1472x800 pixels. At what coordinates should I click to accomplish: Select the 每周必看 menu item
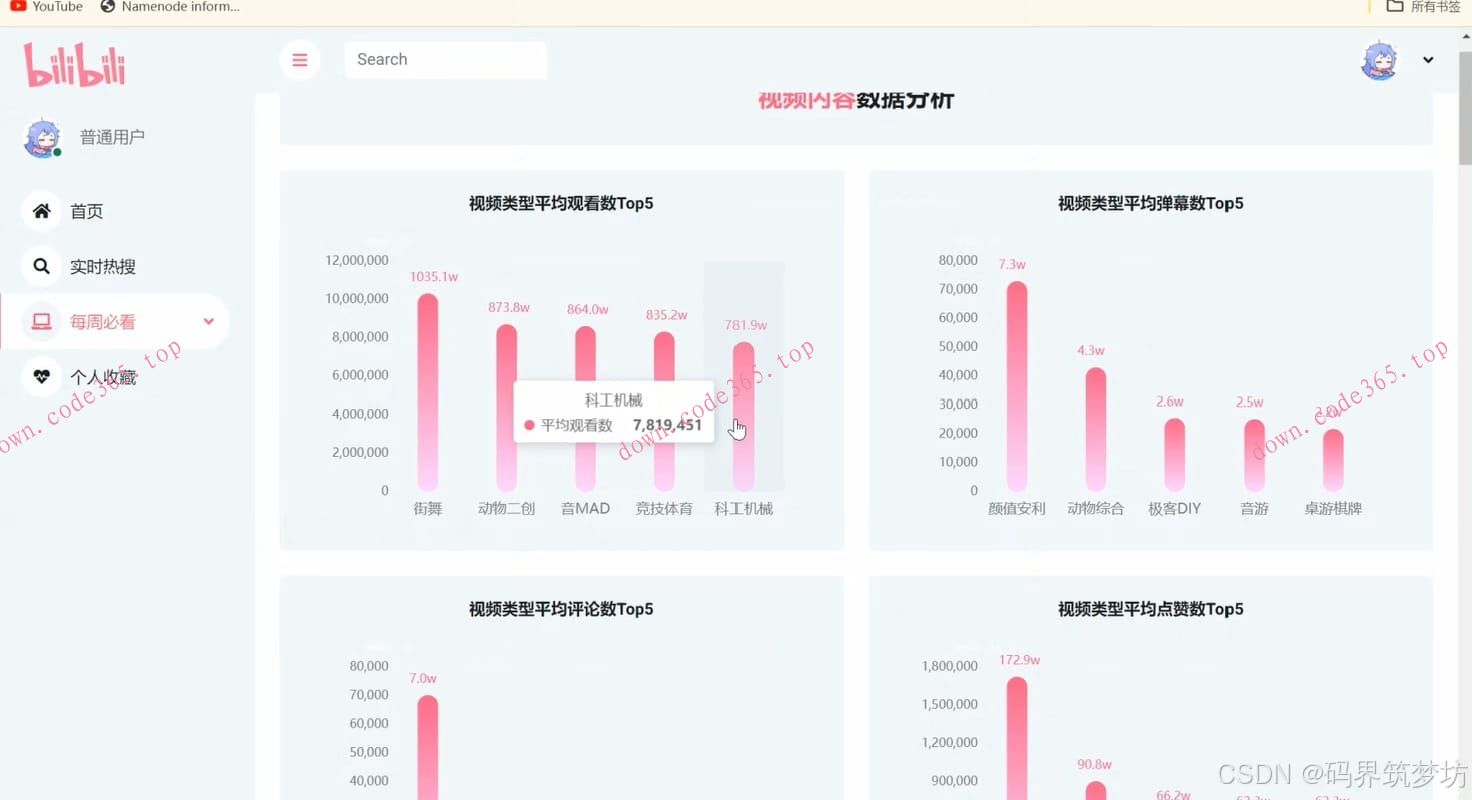click(115, 322)
